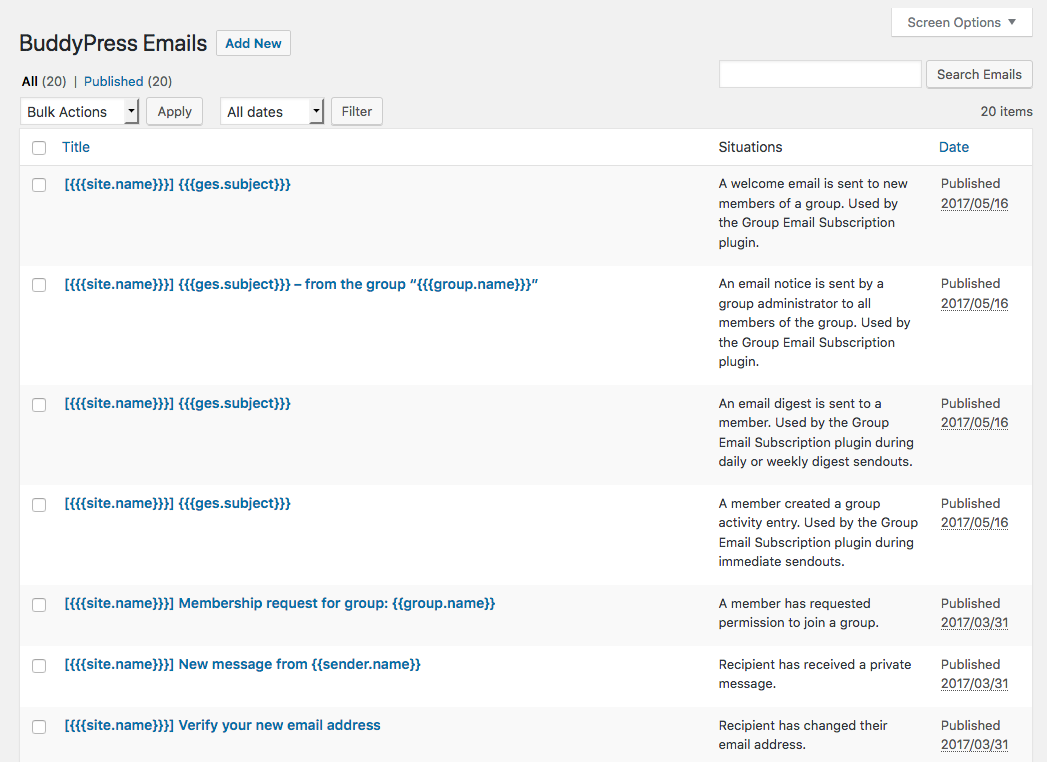Select the Membership request email checkbox

(39, 605)
